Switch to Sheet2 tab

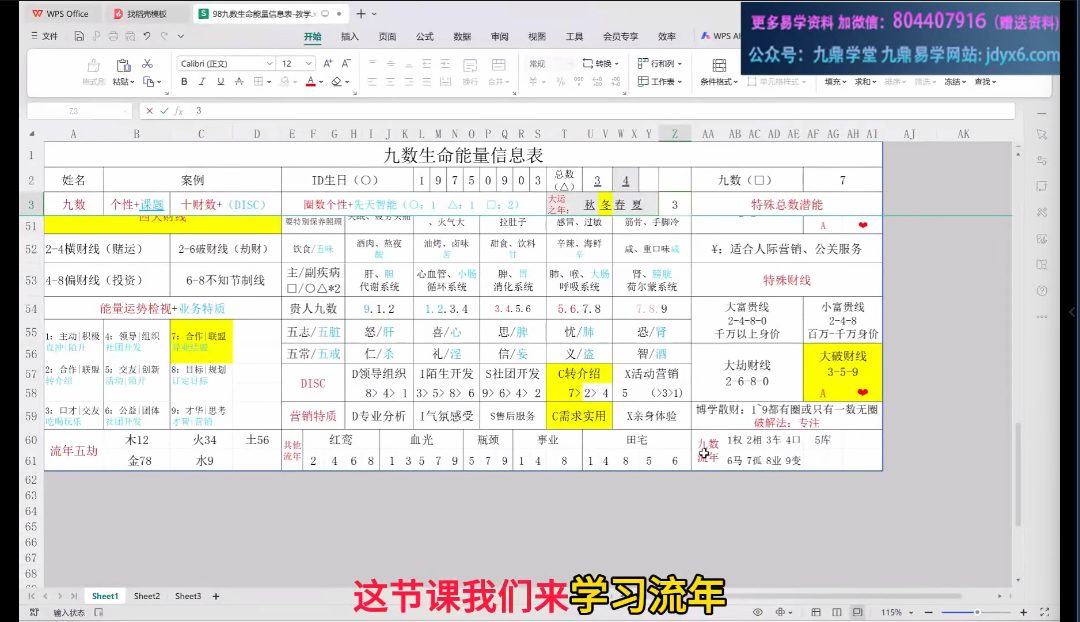pos(147,596)
